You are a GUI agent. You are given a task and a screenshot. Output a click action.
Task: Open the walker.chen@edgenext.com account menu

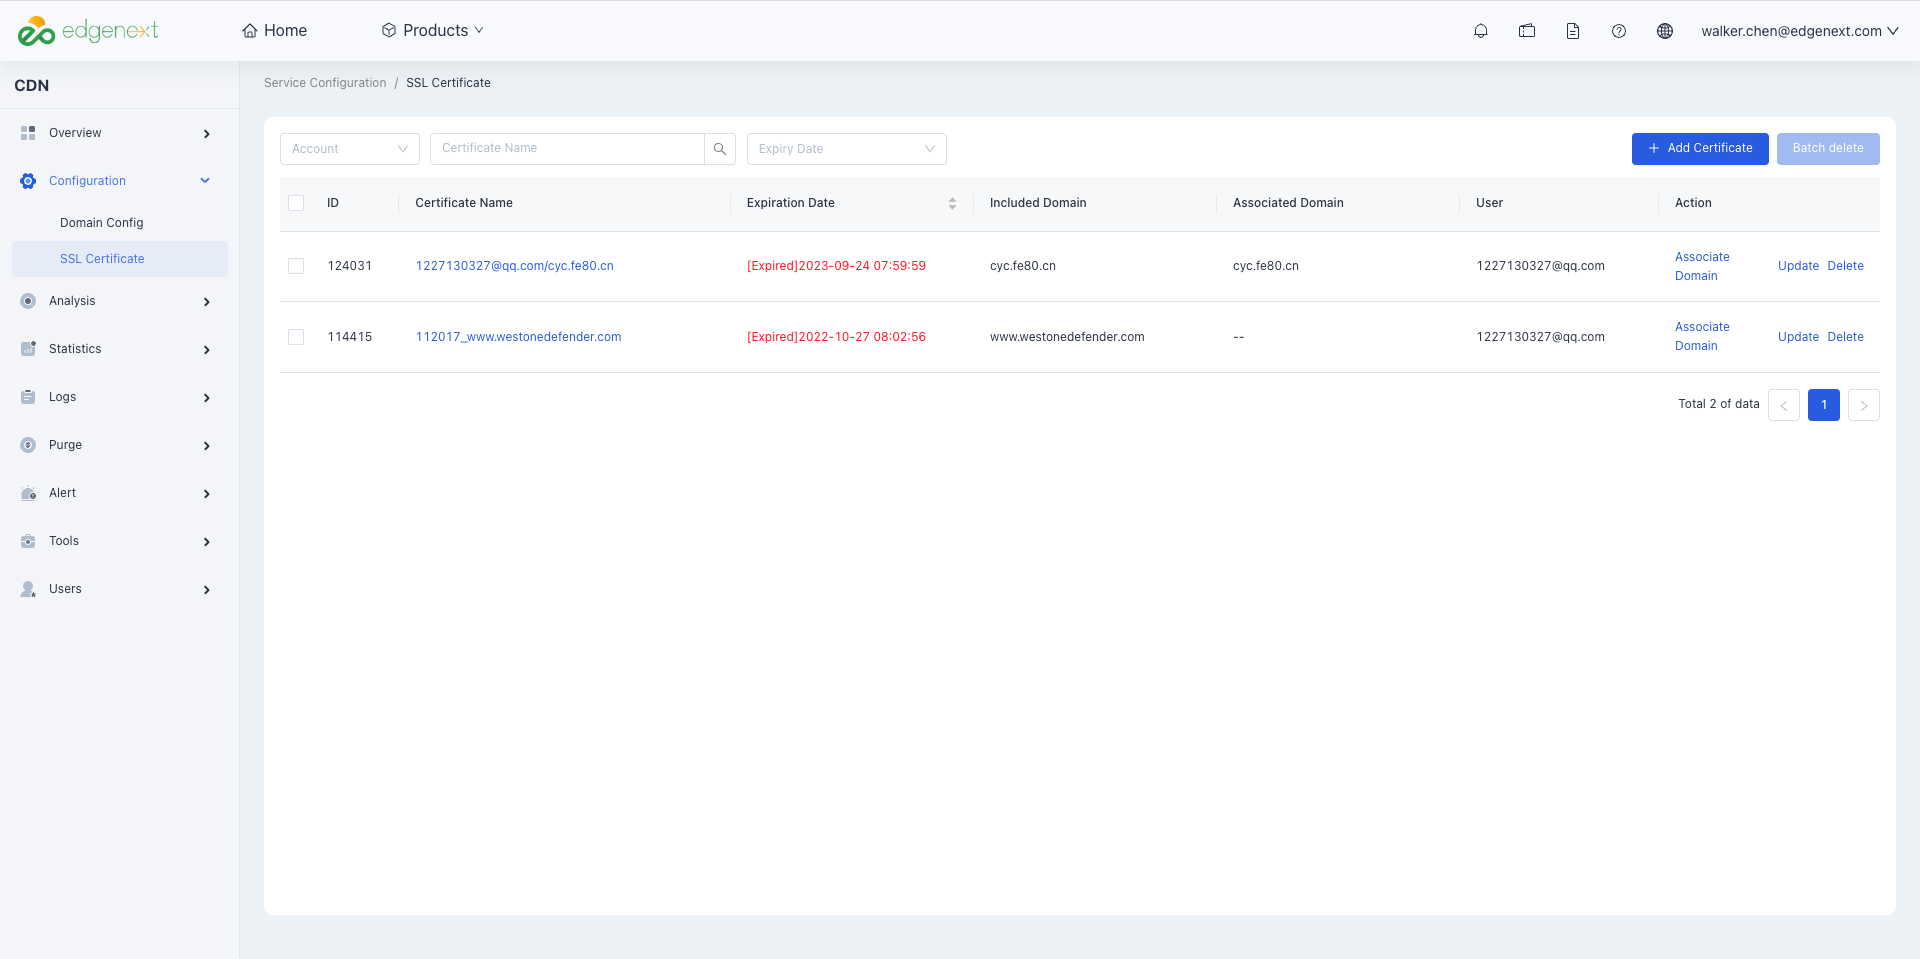coord(1800,31)
